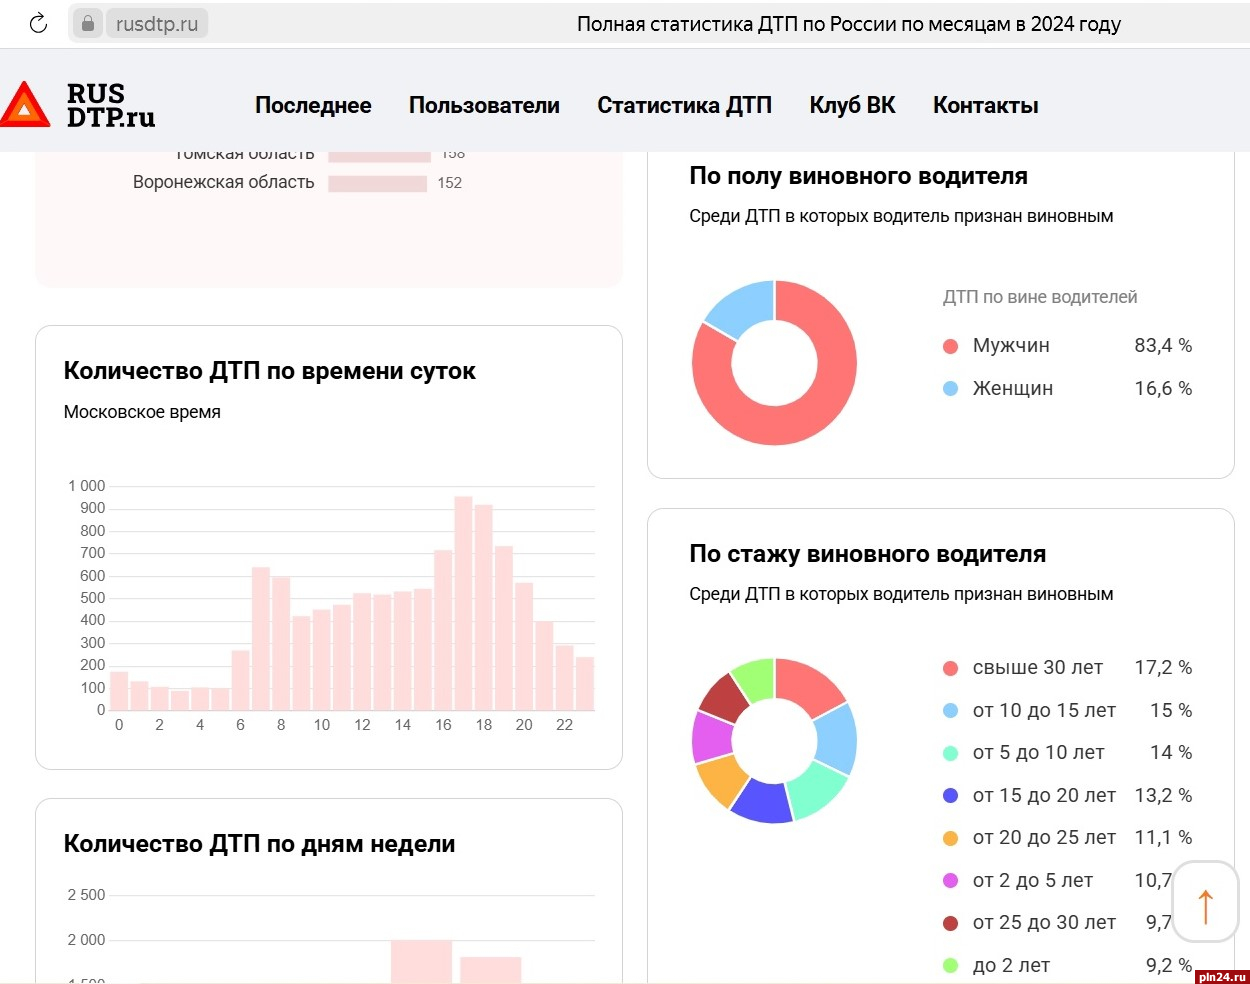Click the до 2 лет legend dot

(950, 966)
